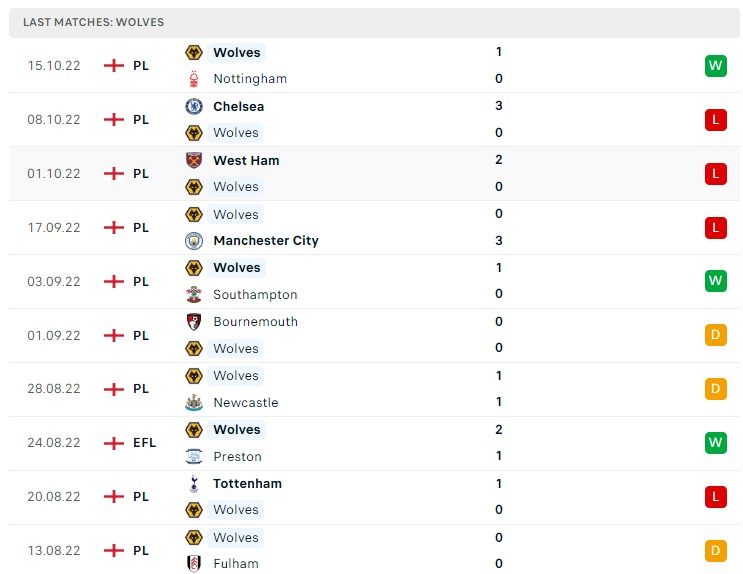This screenshot has height=574, width=743.
Task: Open the Tottenham team link
Action: [x=247, y=483]
